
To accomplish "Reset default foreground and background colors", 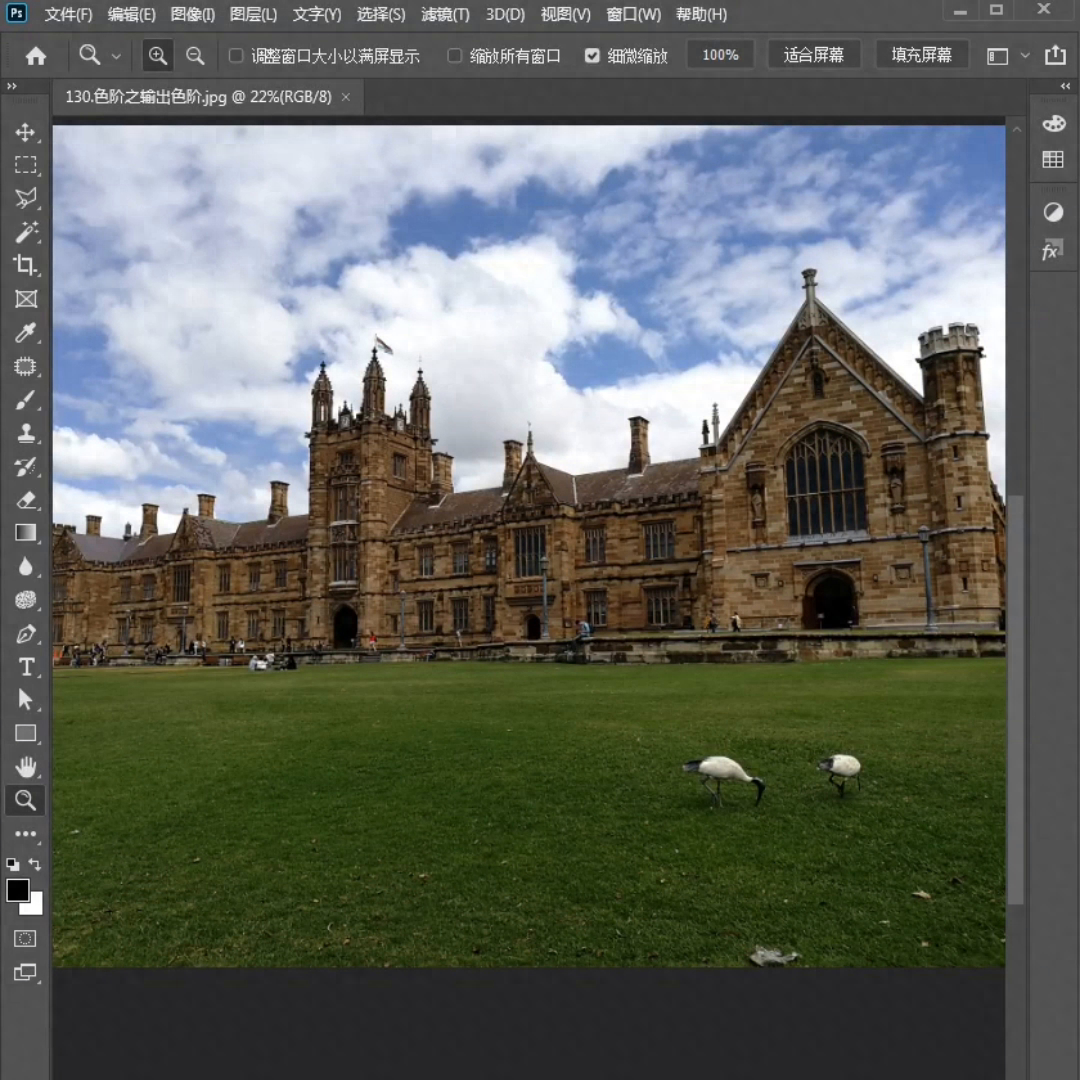I will click(x=12, y=864).
